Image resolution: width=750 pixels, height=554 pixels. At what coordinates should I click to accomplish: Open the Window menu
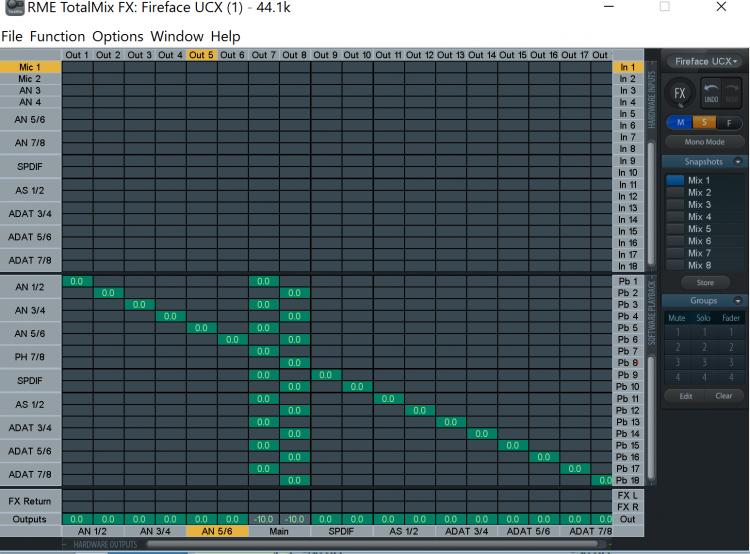(177, 36)
